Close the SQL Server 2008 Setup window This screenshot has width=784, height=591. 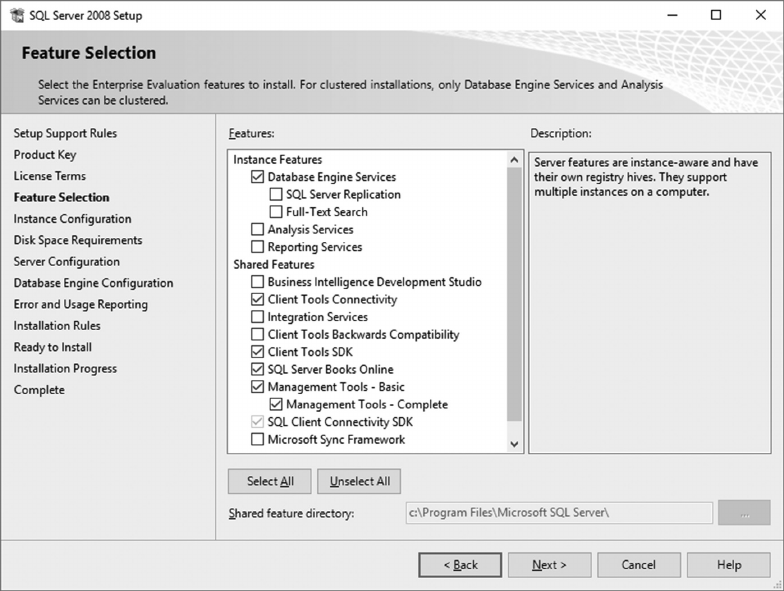coord(760,16)
